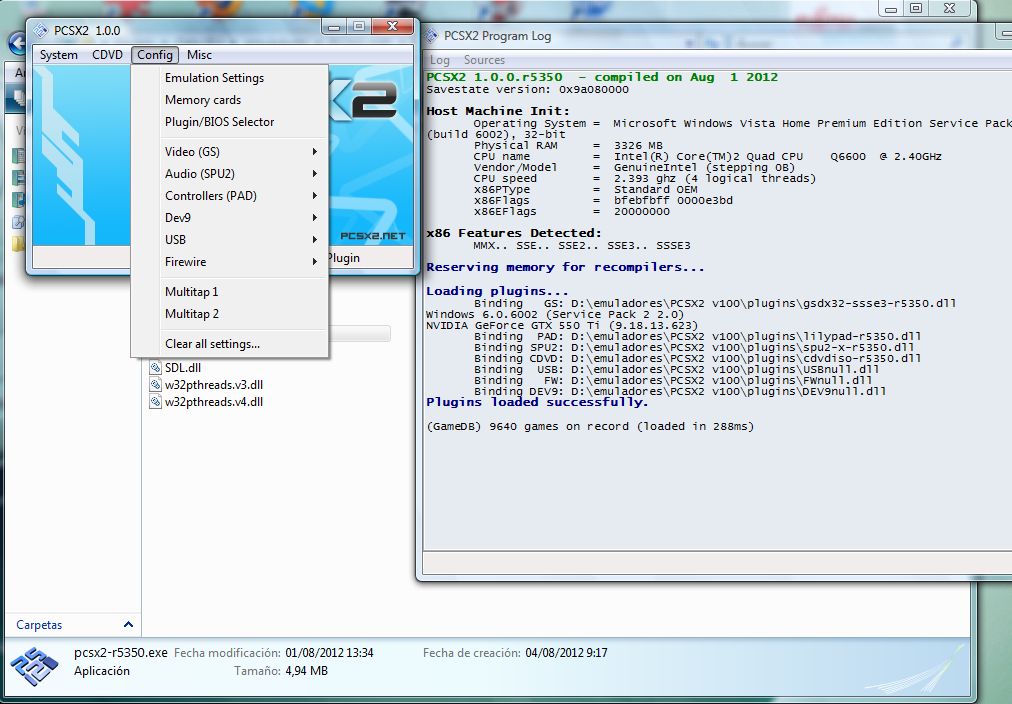Minimize the PCSX2 1.0.0 window
The width and height of the screenshot is (1012, 704).
tap(334, 26)
